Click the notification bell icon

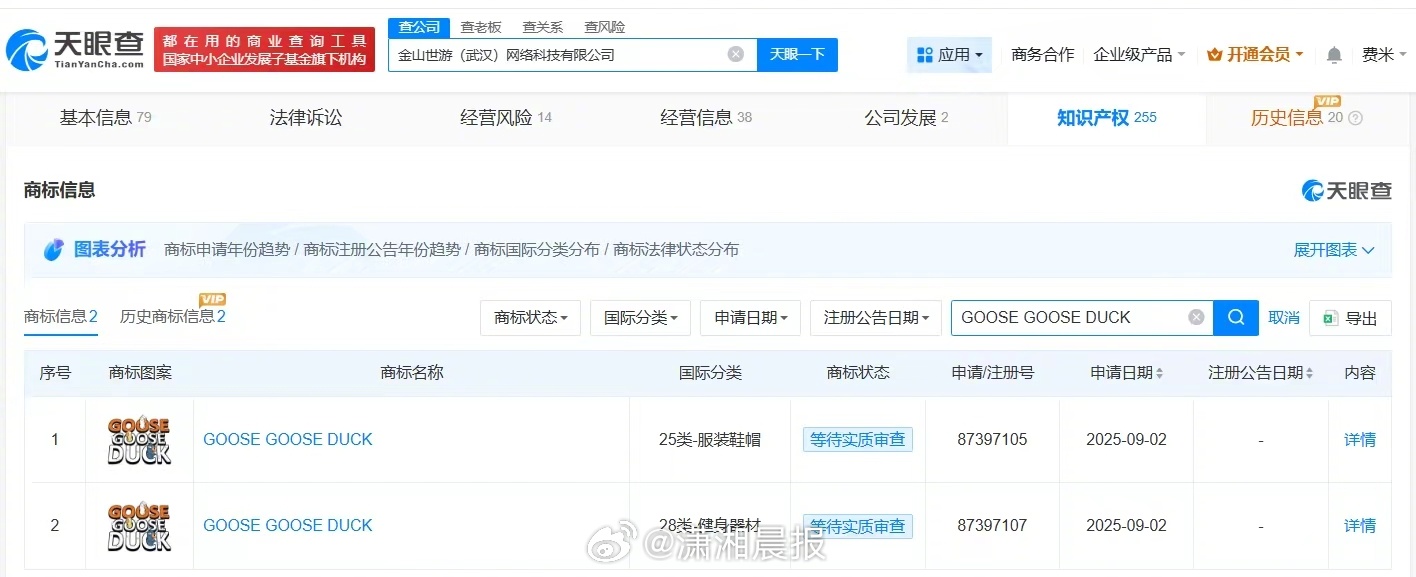pos(1334,55)
